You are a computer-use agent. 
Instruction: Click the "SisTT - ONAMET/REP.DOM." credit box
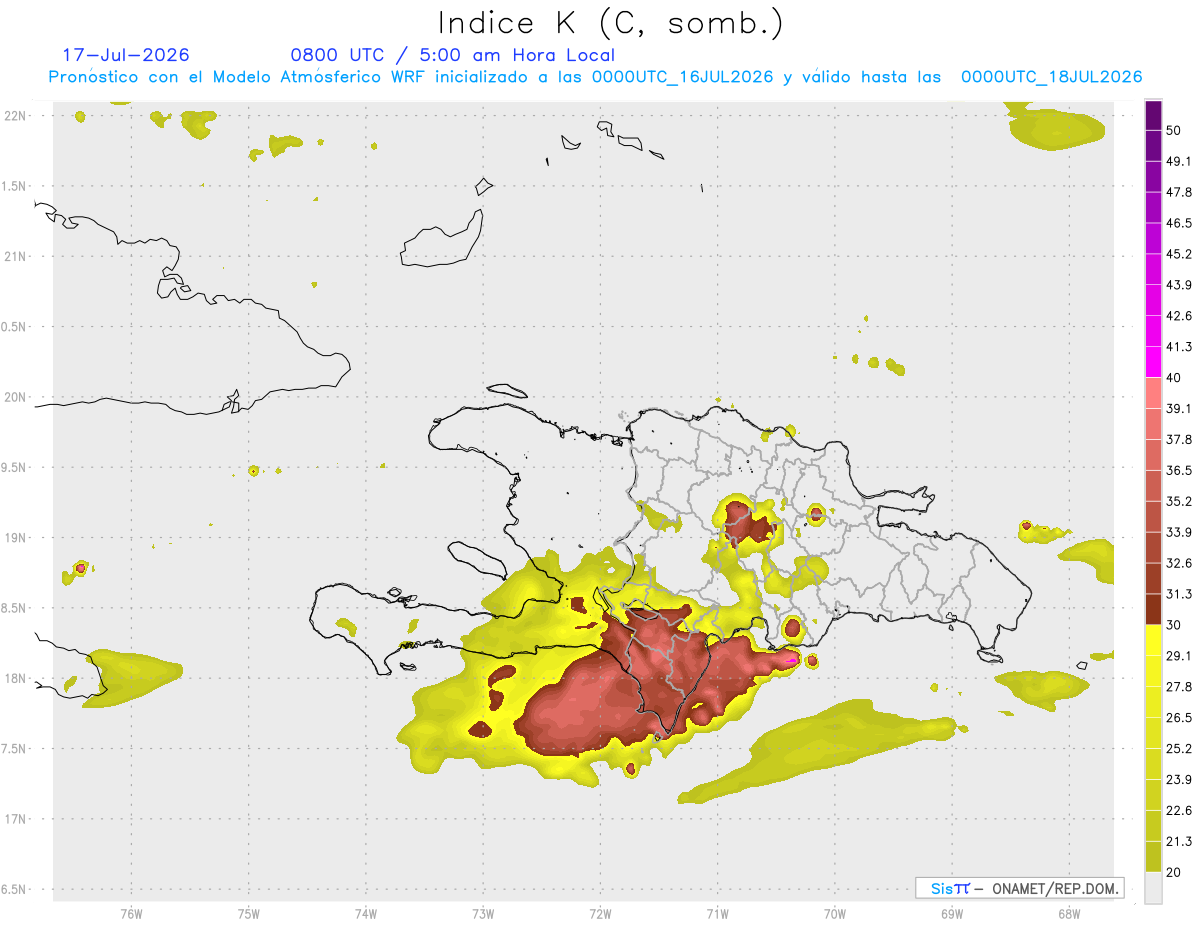[x=1020, y=888]
